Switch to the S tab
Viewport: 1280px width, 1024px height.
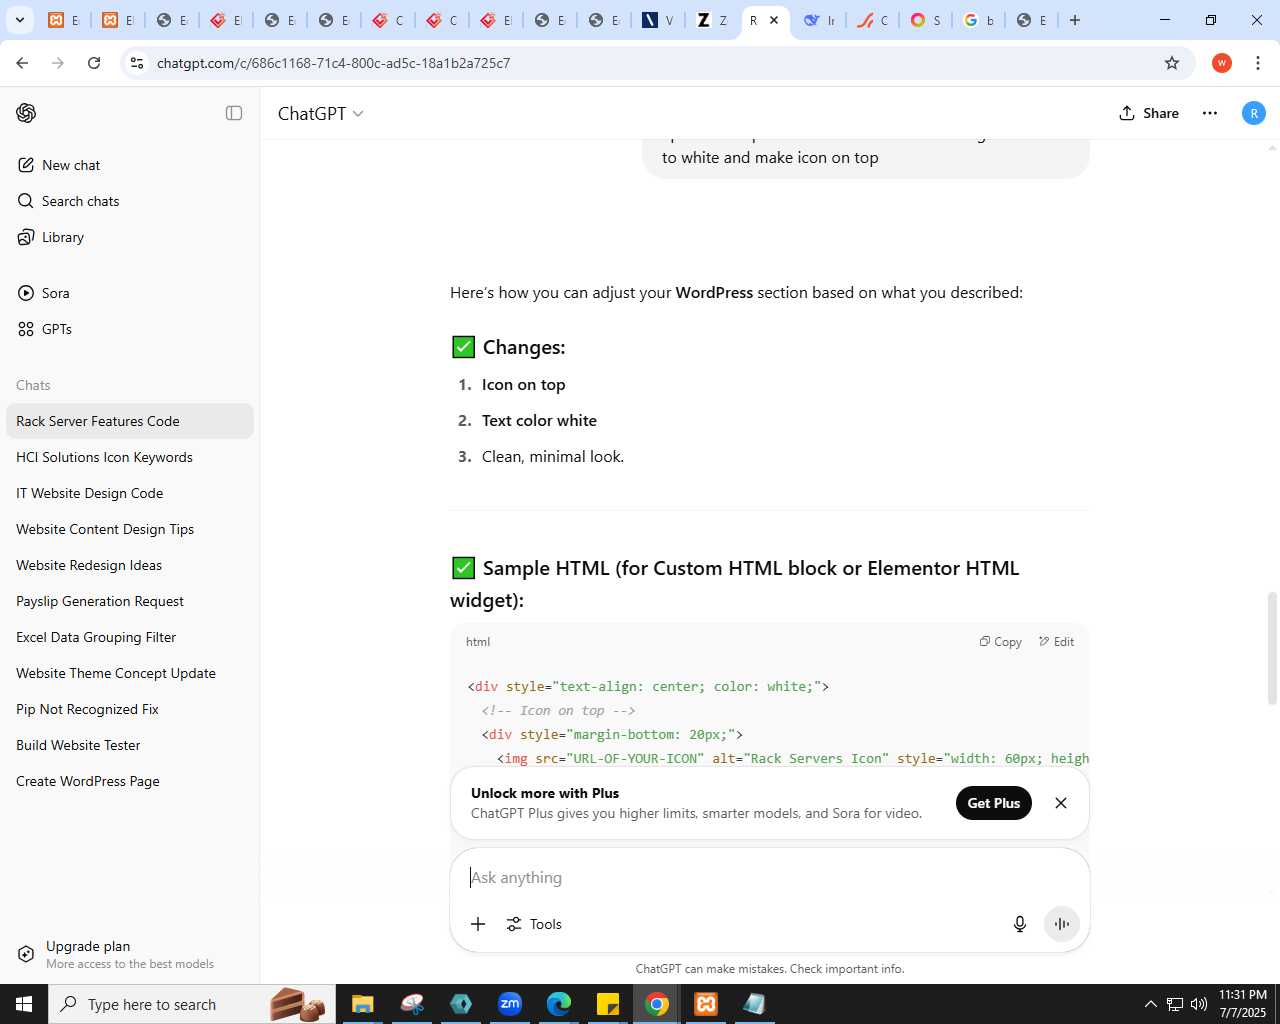tap(926, 20)
